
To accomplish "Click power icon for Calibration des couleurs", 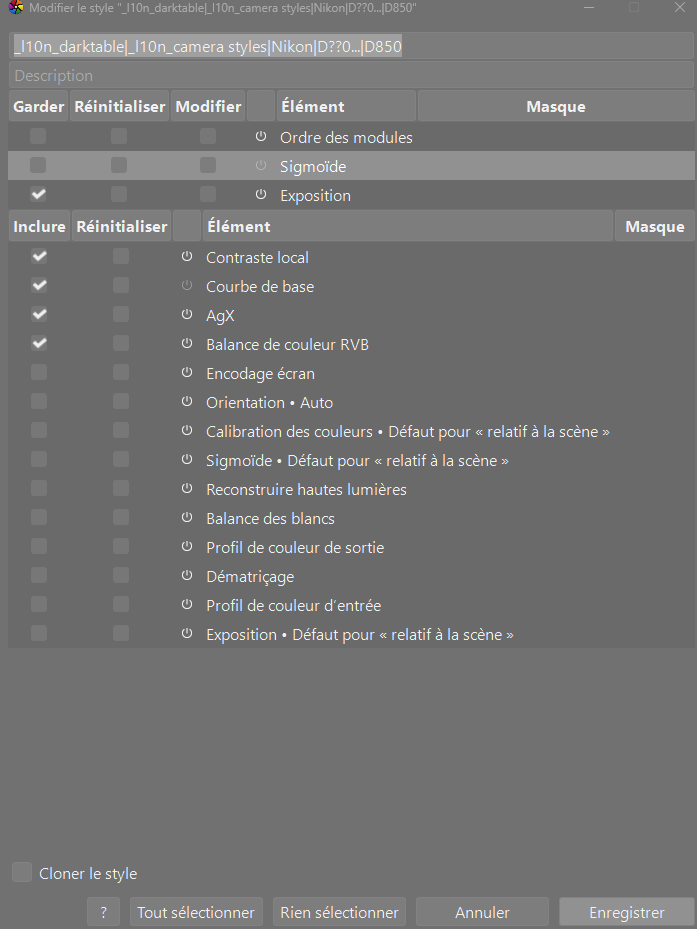I will click(187, 431).
